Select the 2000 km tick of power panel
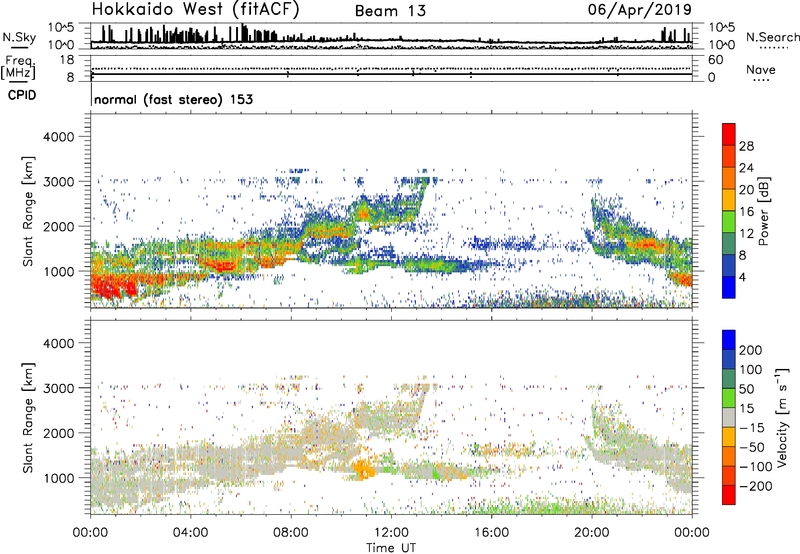 coord(59,226)
